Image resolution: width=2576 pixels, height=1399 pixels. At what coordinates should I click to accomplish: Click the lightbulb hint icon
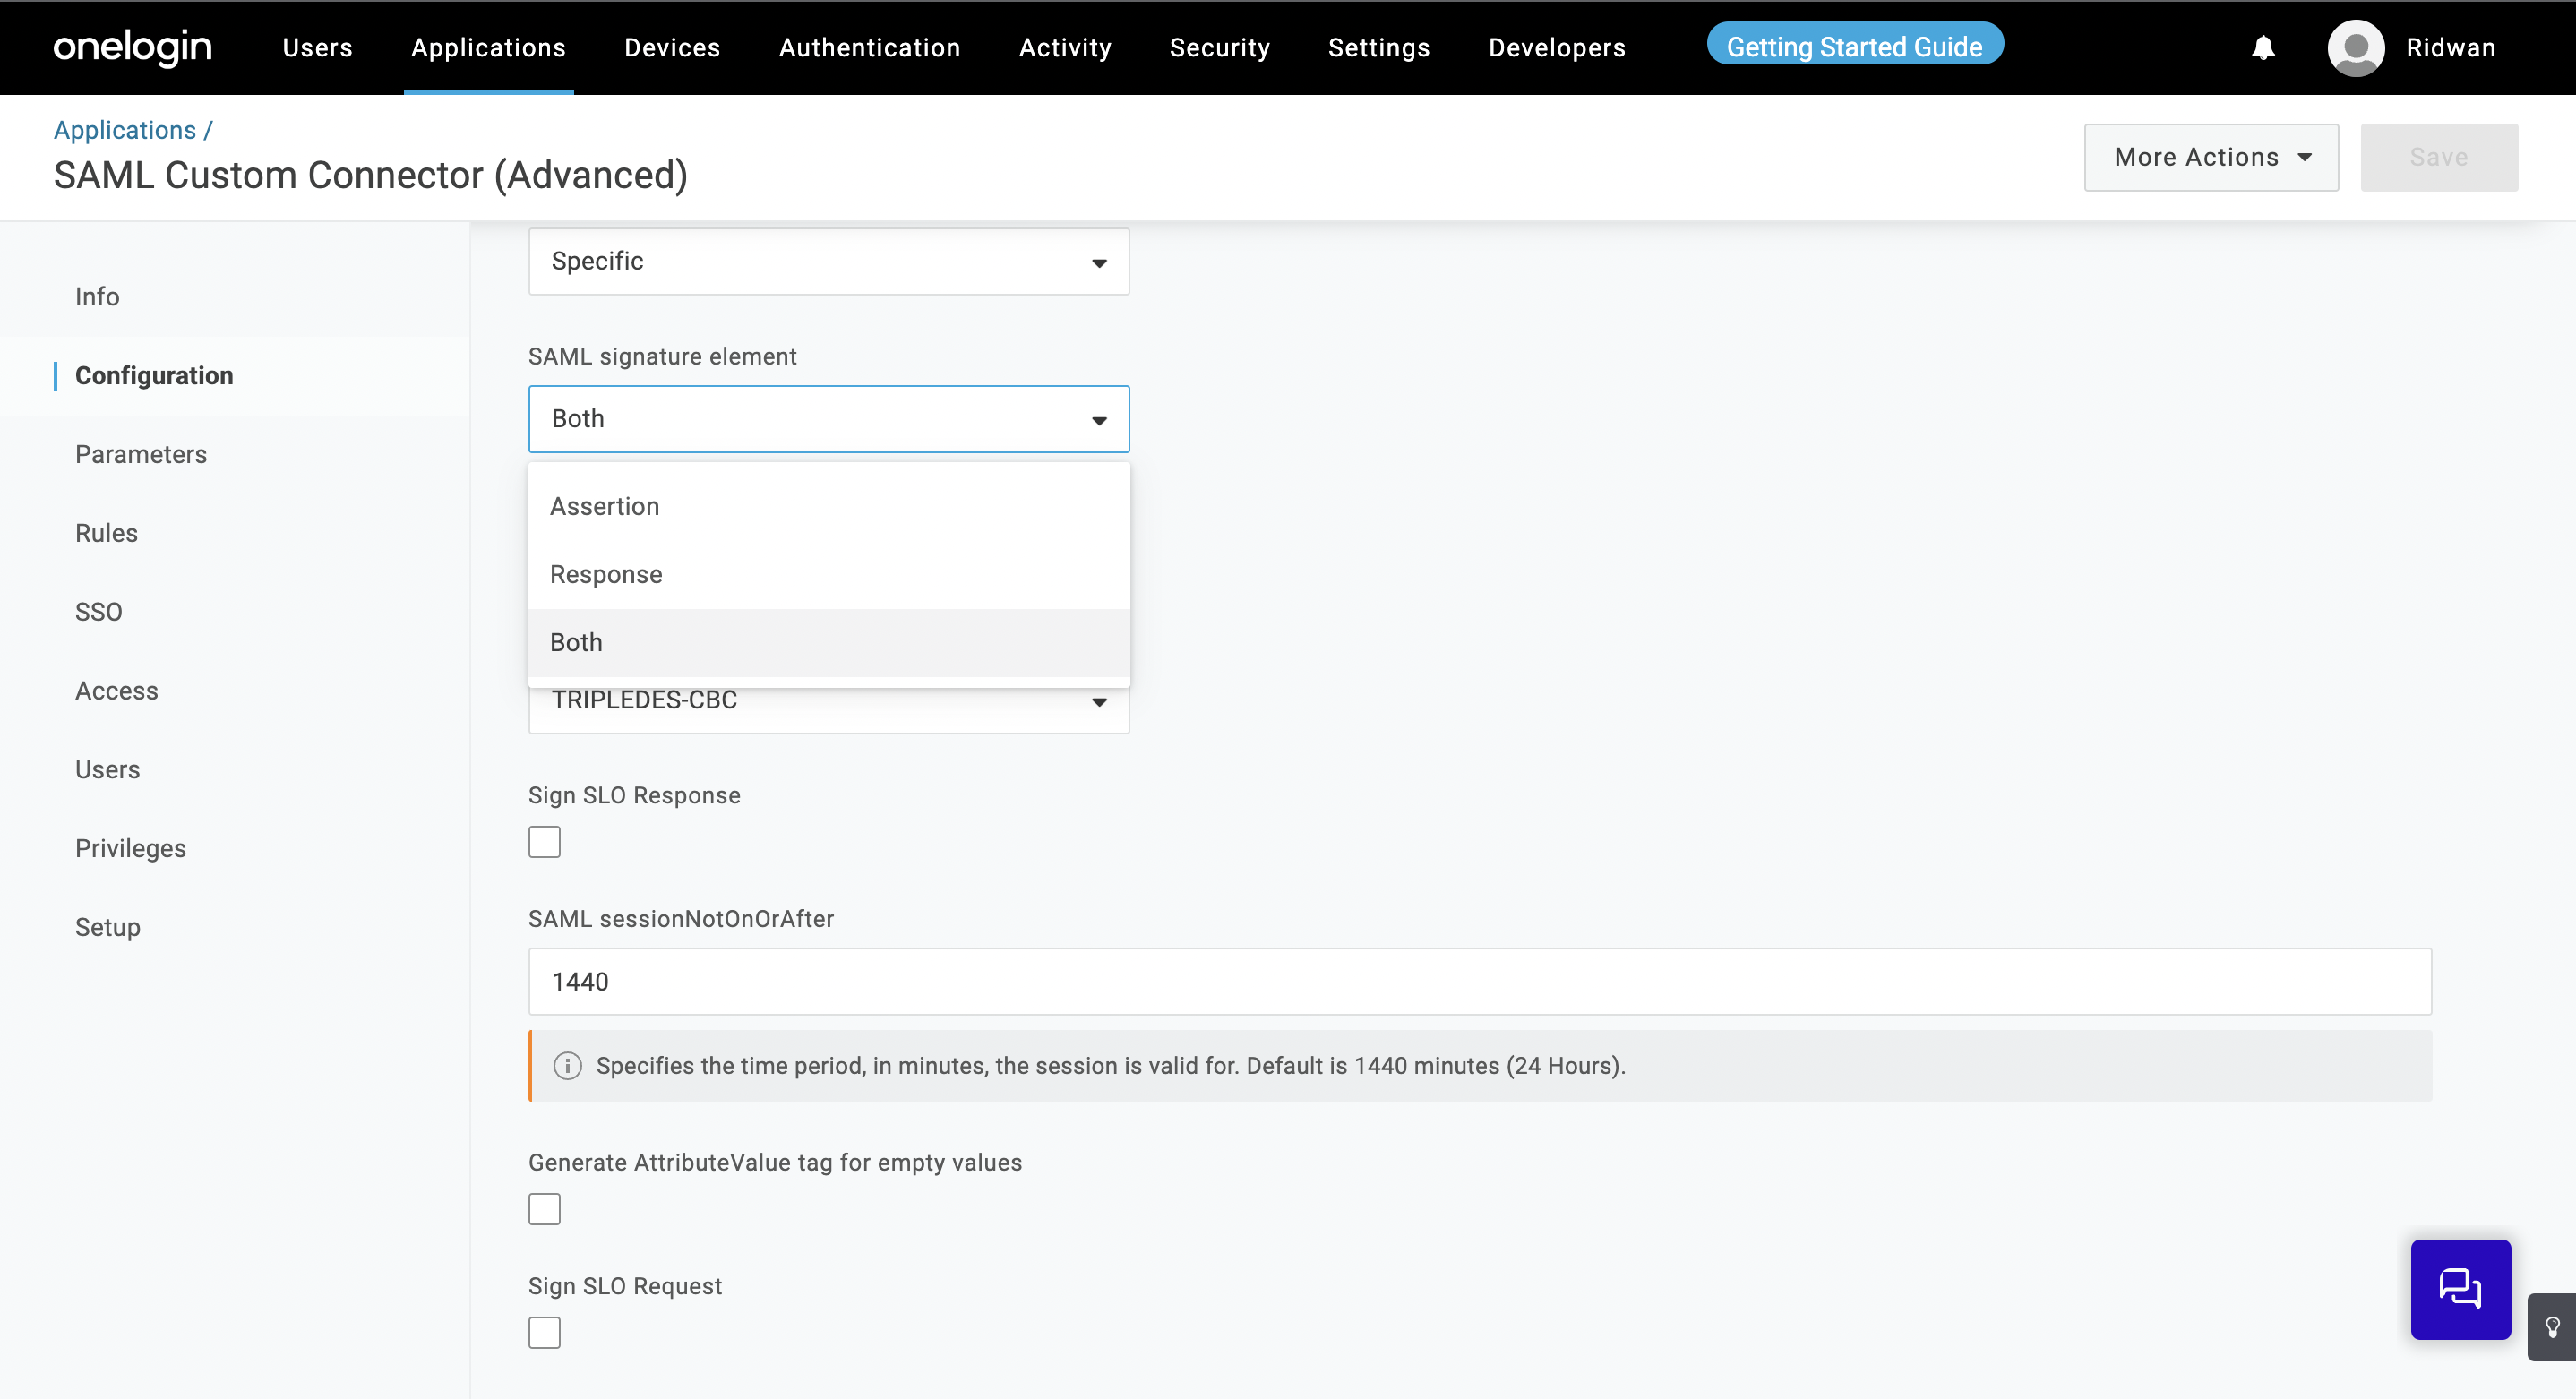click(2552, 1326)
